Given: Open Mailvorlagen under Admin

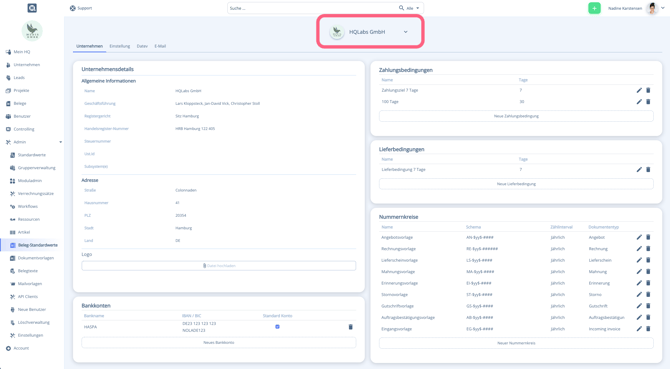Looking at the screenshot, I should point(29,284).
